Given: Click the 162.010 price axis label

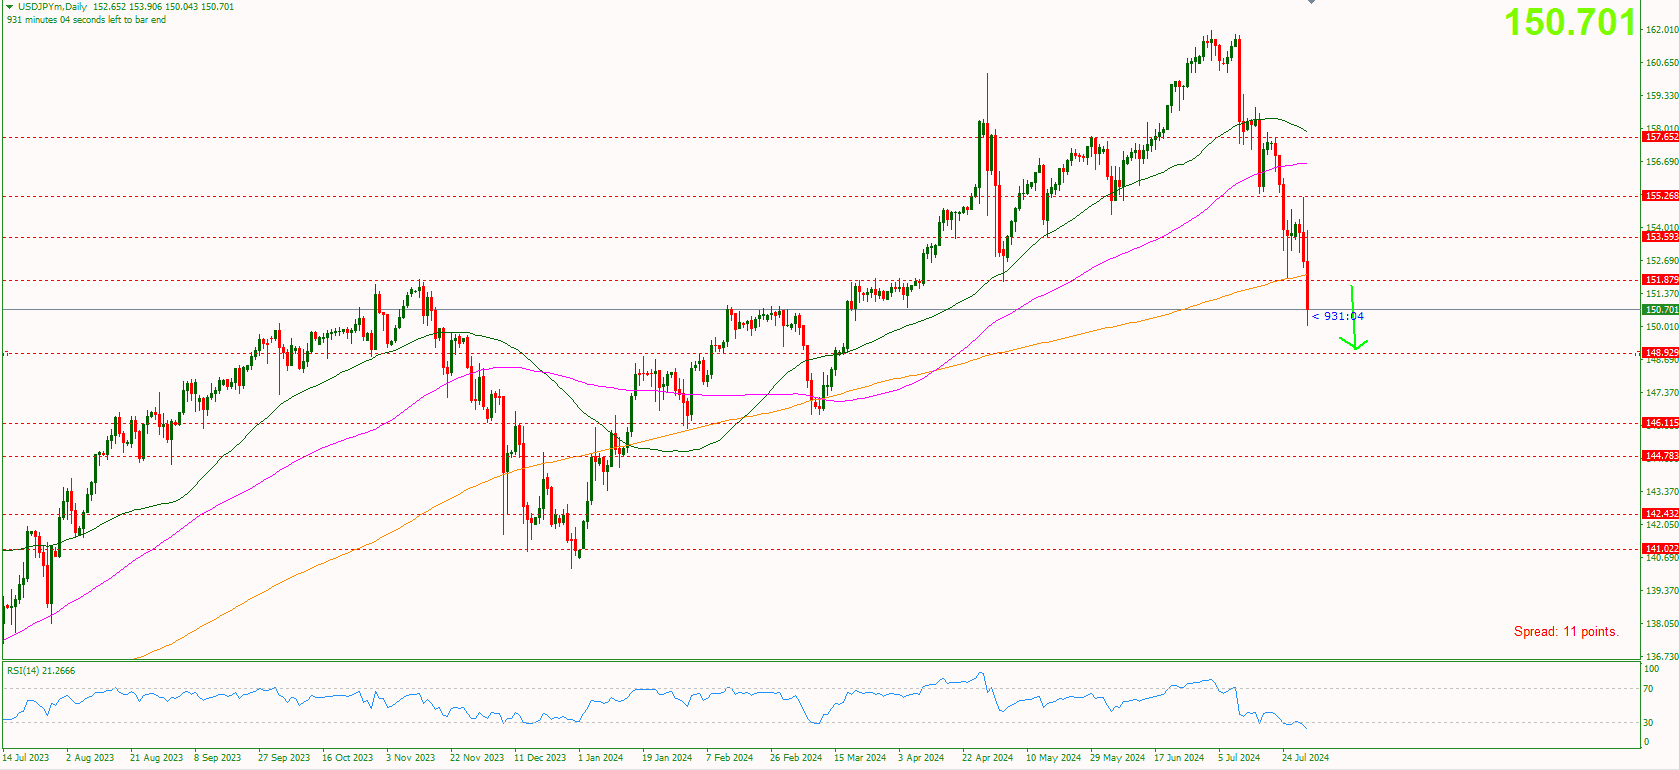Looking at the screenshot, I should pyautogui.click(x=1662, y=30).
